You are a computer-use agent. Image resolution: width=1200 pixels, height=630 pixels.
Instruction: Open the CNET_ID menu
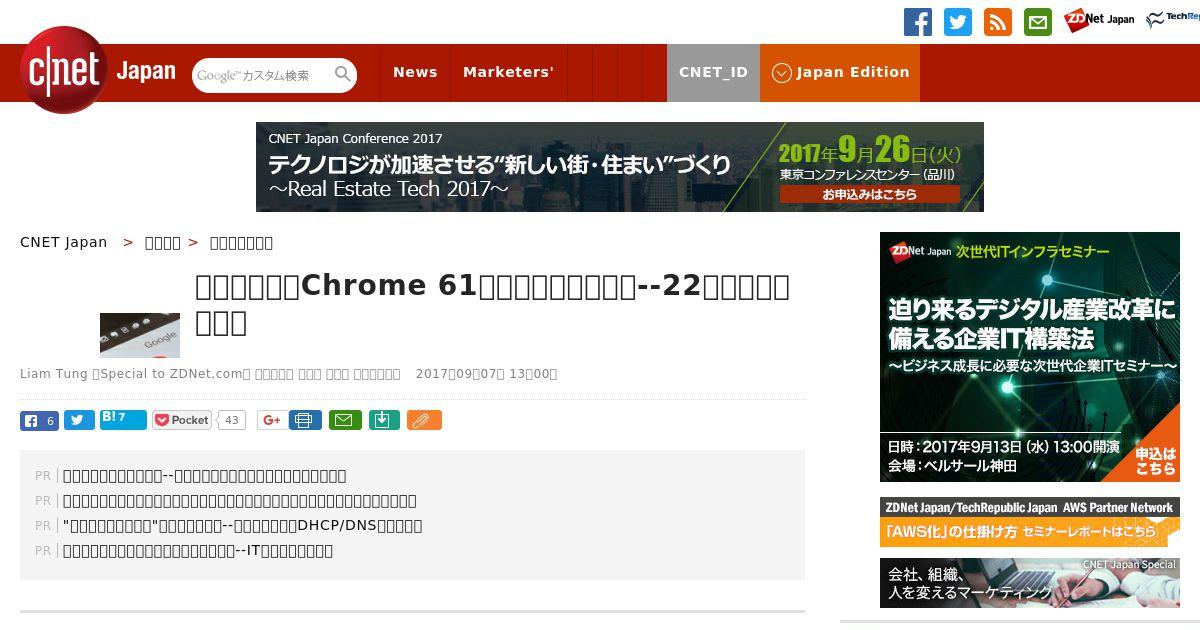point(713,72)
